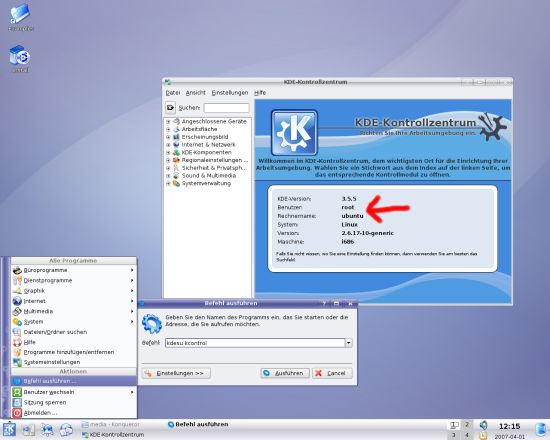Viewport: 550px width, 440px height.
Task: Click the gear icon in the Befehl ausführen dialog
Action: pyautogui.click(x=152, y=324)
